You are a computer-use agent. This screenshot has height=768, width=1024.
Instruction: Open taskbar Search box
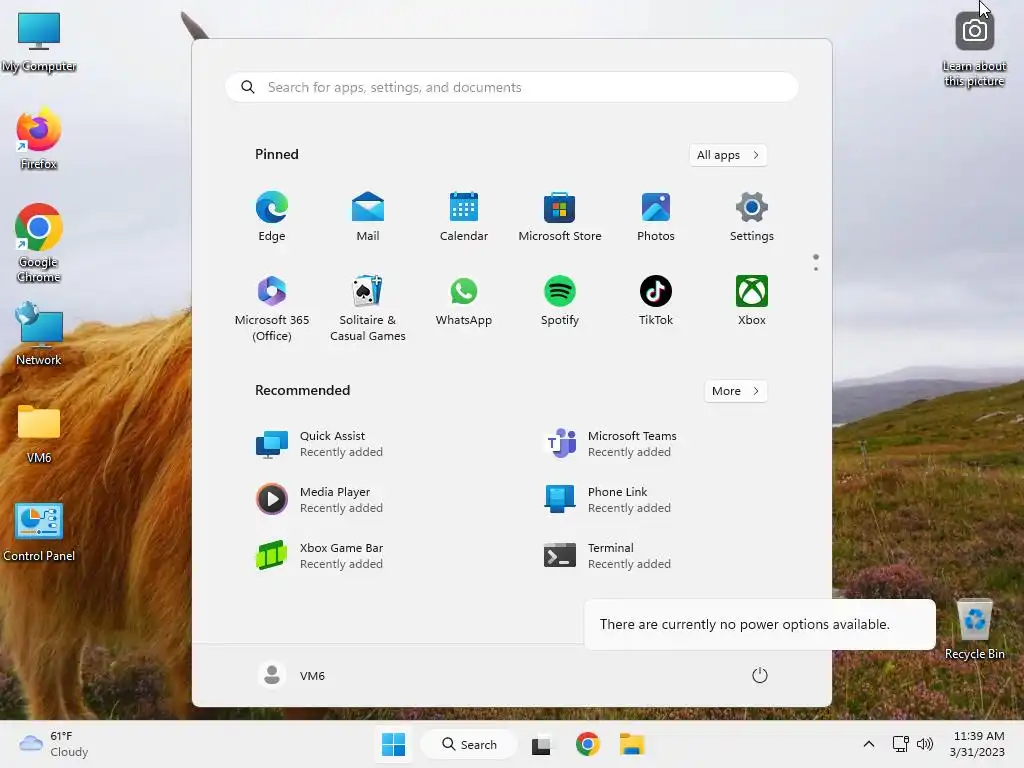(x=469, y=744)
